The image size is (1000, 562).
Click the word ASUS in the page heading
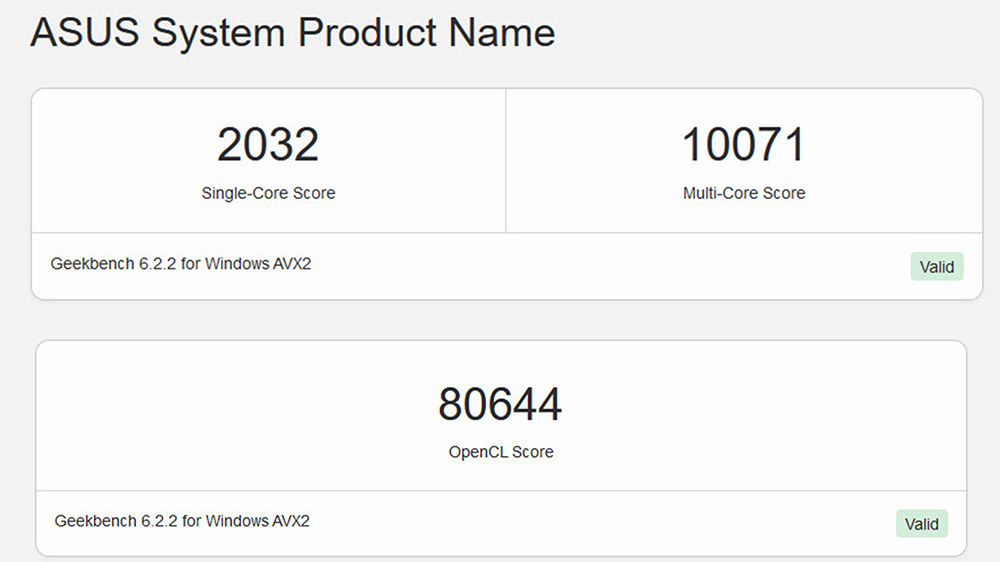click(x=85, y=33)
